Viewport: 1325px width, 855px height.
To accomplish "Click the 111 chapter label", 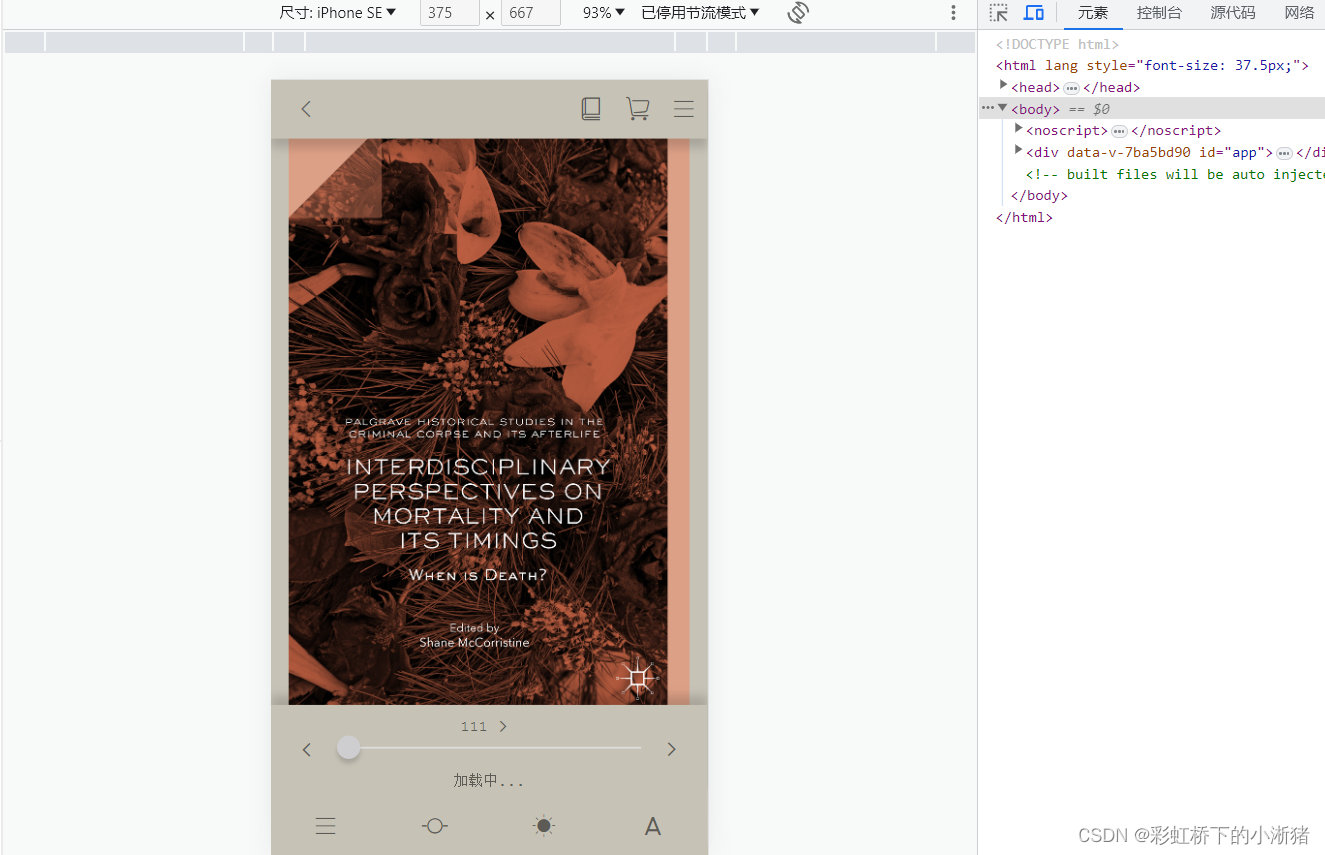I will pyautogui.click(x=474, y=727).
